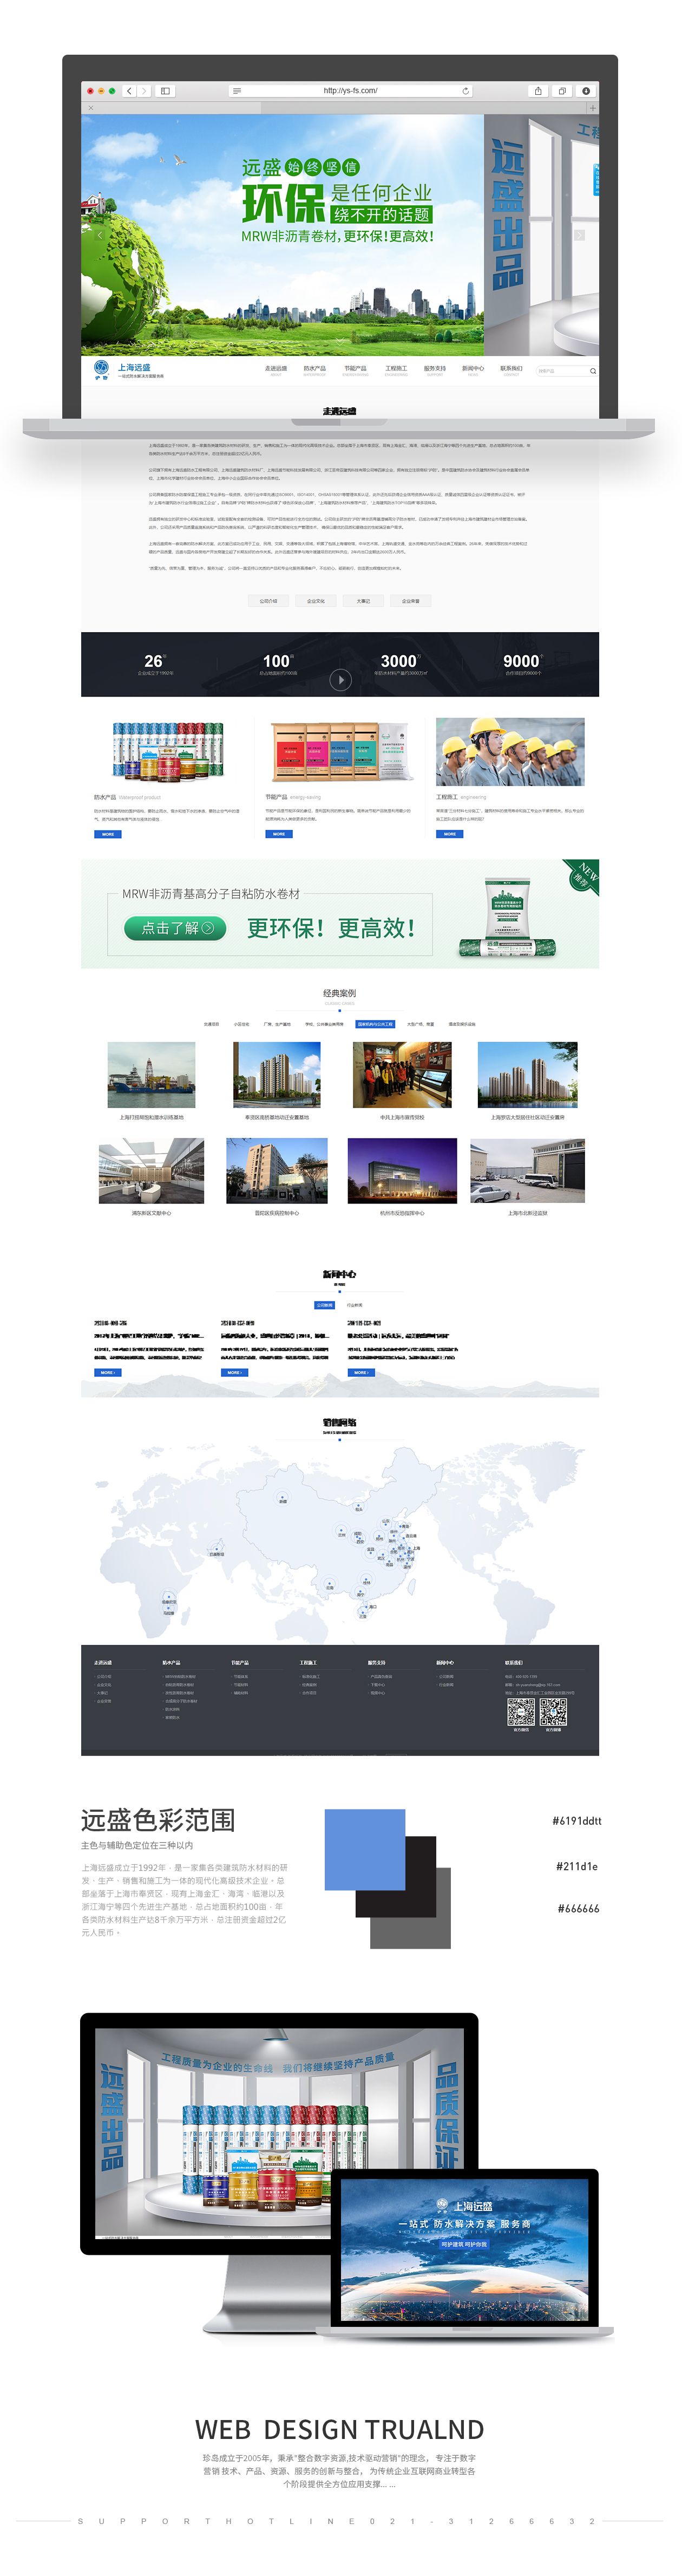The height and width of the screenshot is (2576, 682).
Task: Reload the page using the refresh icon
Action: [466, 91]
